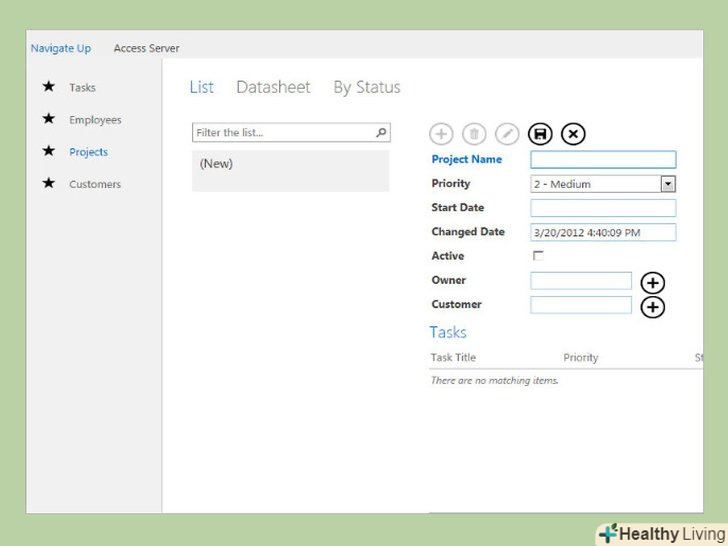The height and width of the screenshot is (546, 728).
Task: Click the Start Date input field
Action: click(x=603, y=208)
